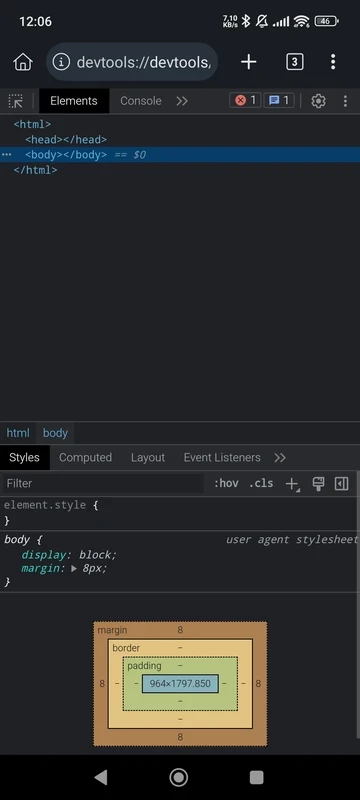Switch to the Computed tab
360x800 pixels.
click(x=85, y=458)
